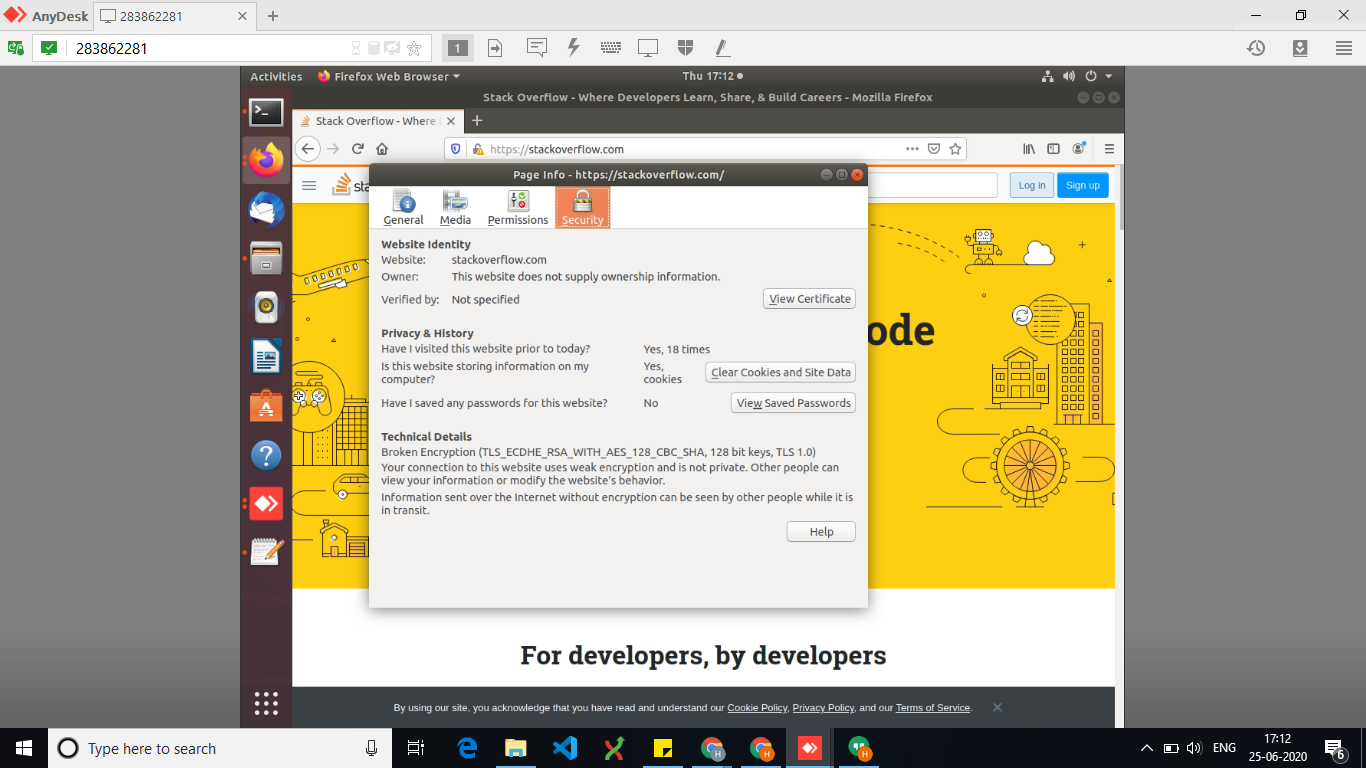
Task: Switch to the General tab in Page Info
Action: (x=403, y=207)
